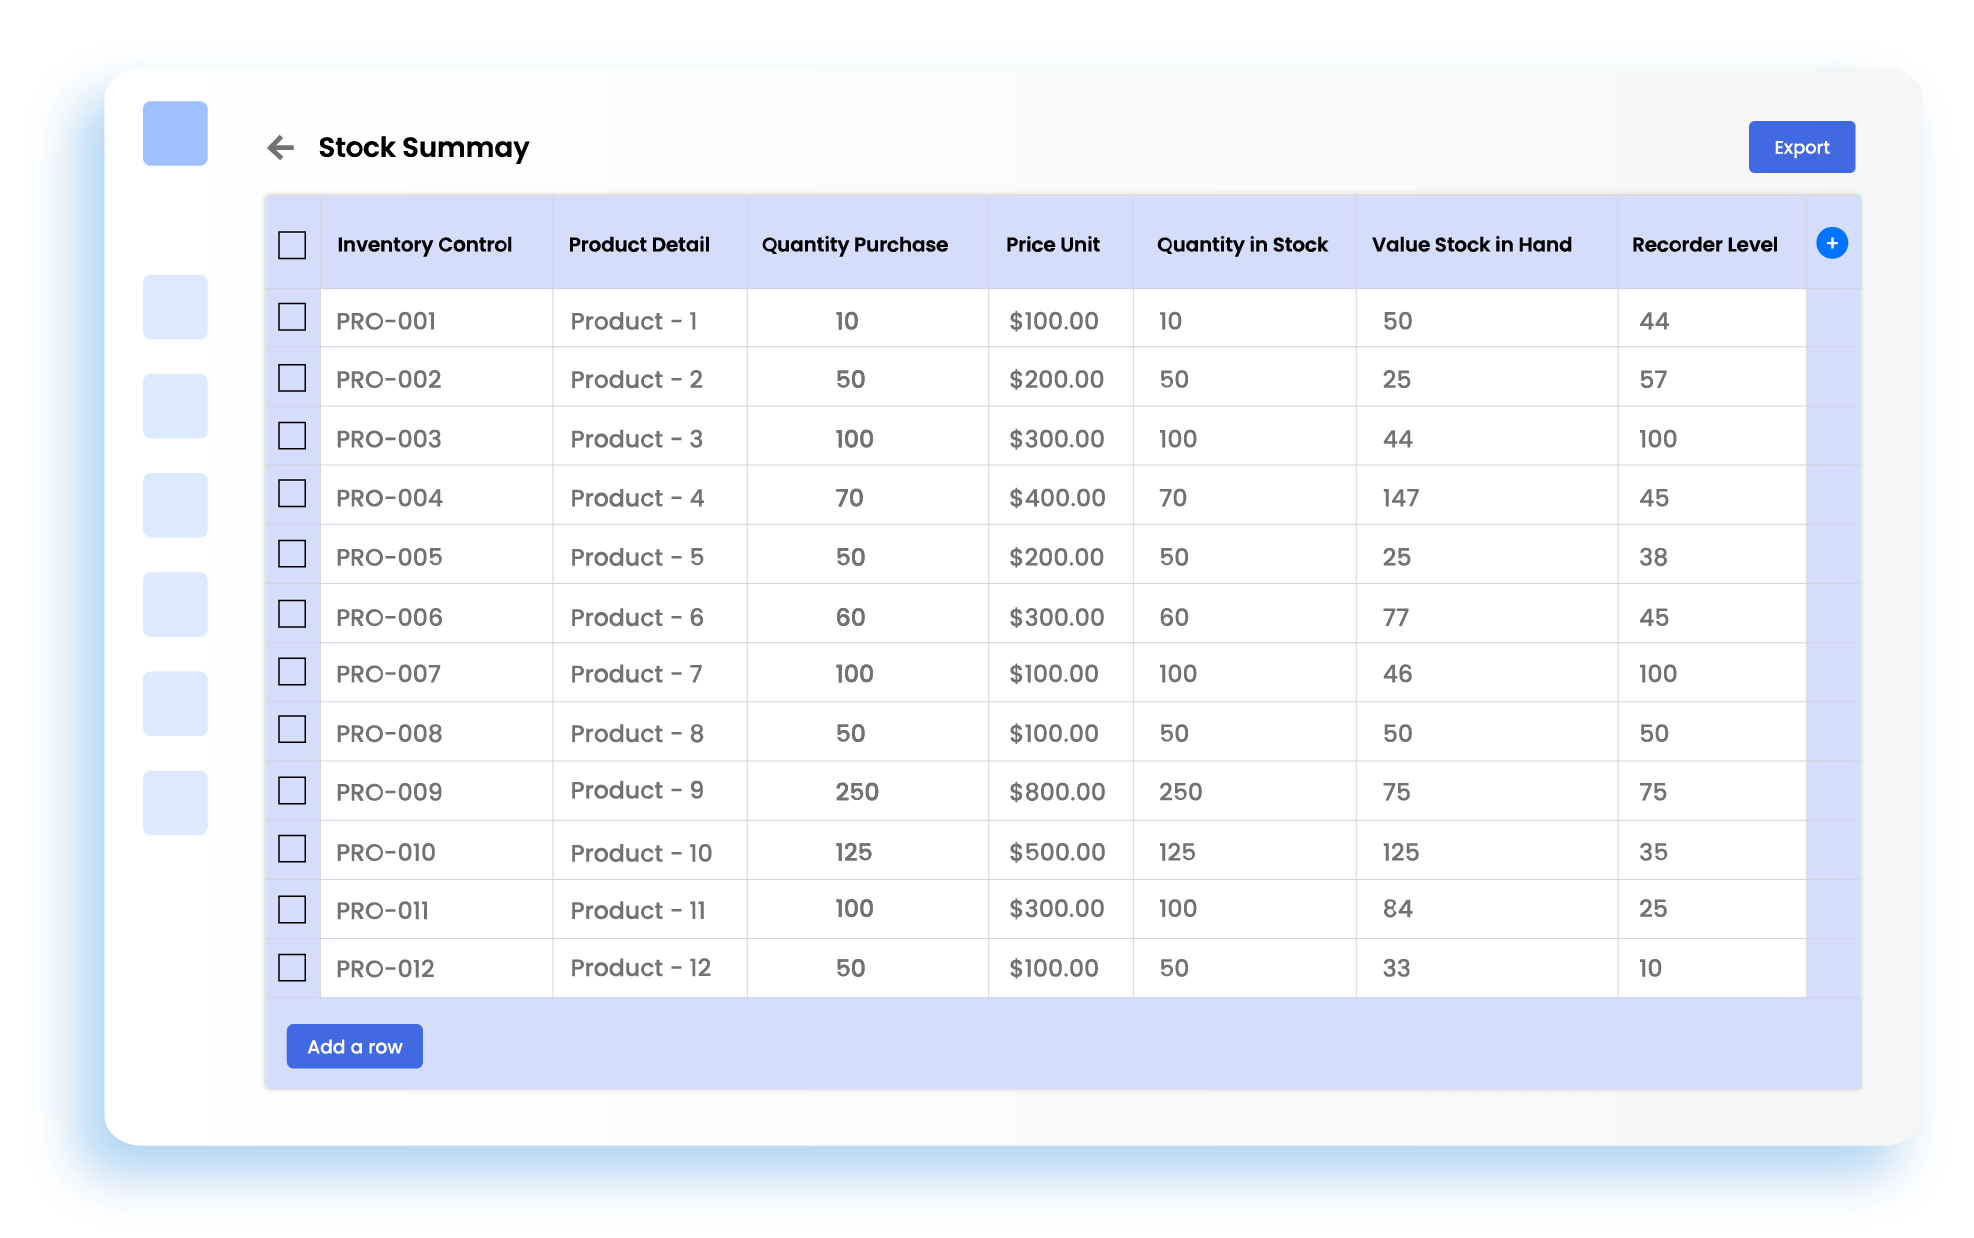Check the box for PRO-001 row

coord(292,317)
